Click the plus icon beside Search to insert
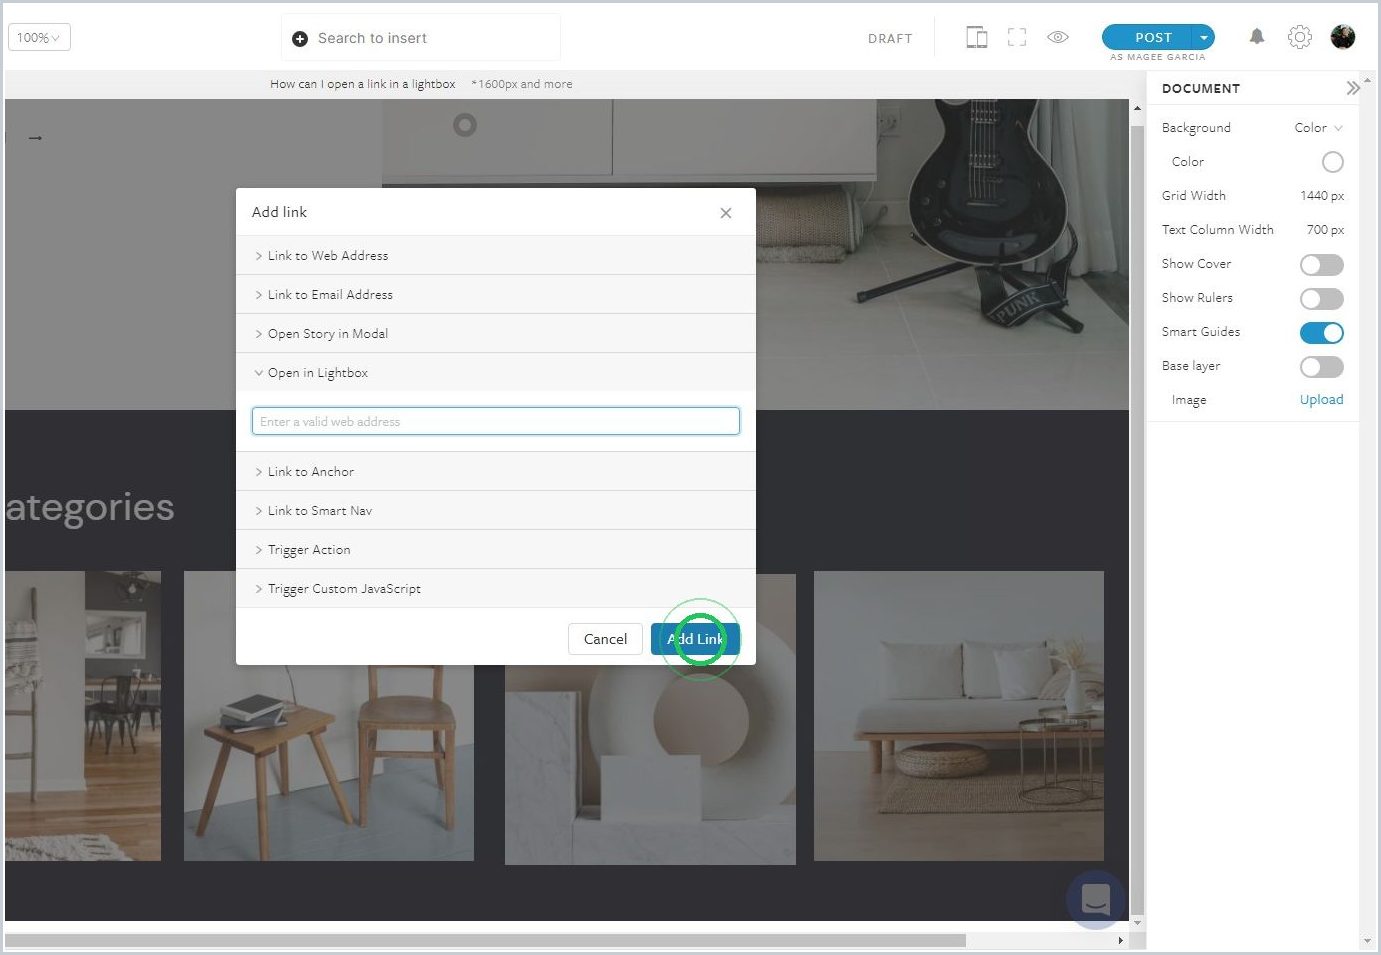The width and height of the screenshot is (1381, 955). point(300,39)
